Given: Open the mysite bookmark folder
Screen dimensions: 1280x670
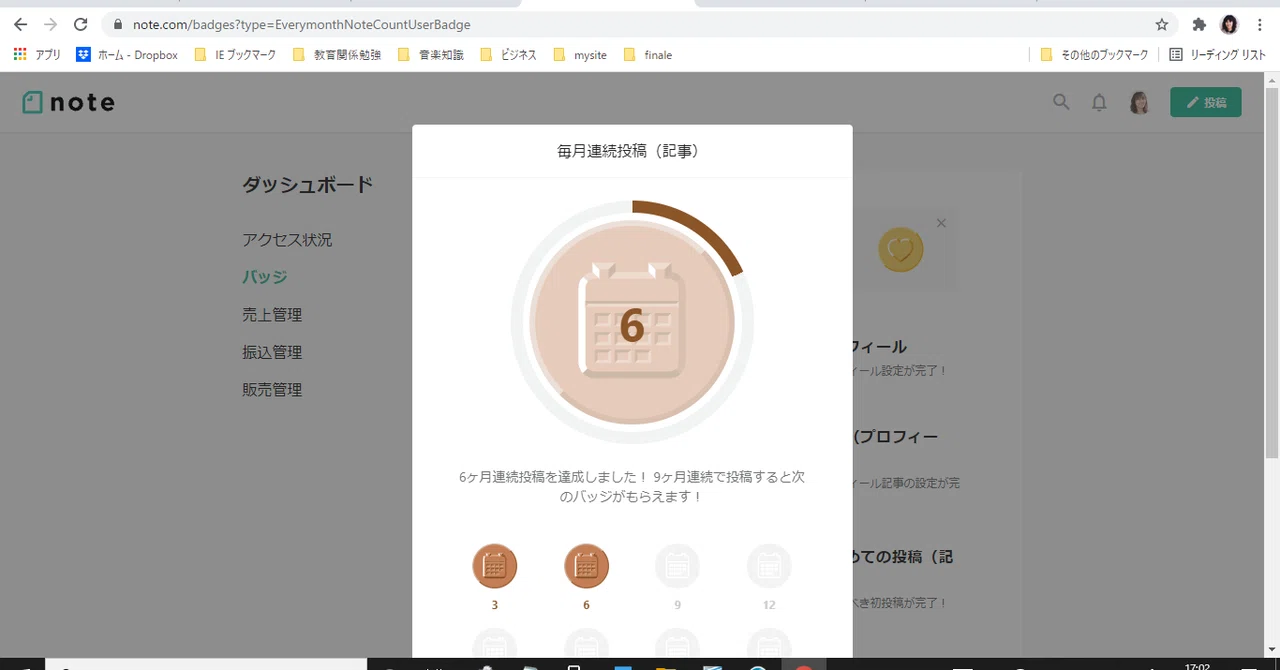Looking at the screenshot, I should (x=580, y=55).
